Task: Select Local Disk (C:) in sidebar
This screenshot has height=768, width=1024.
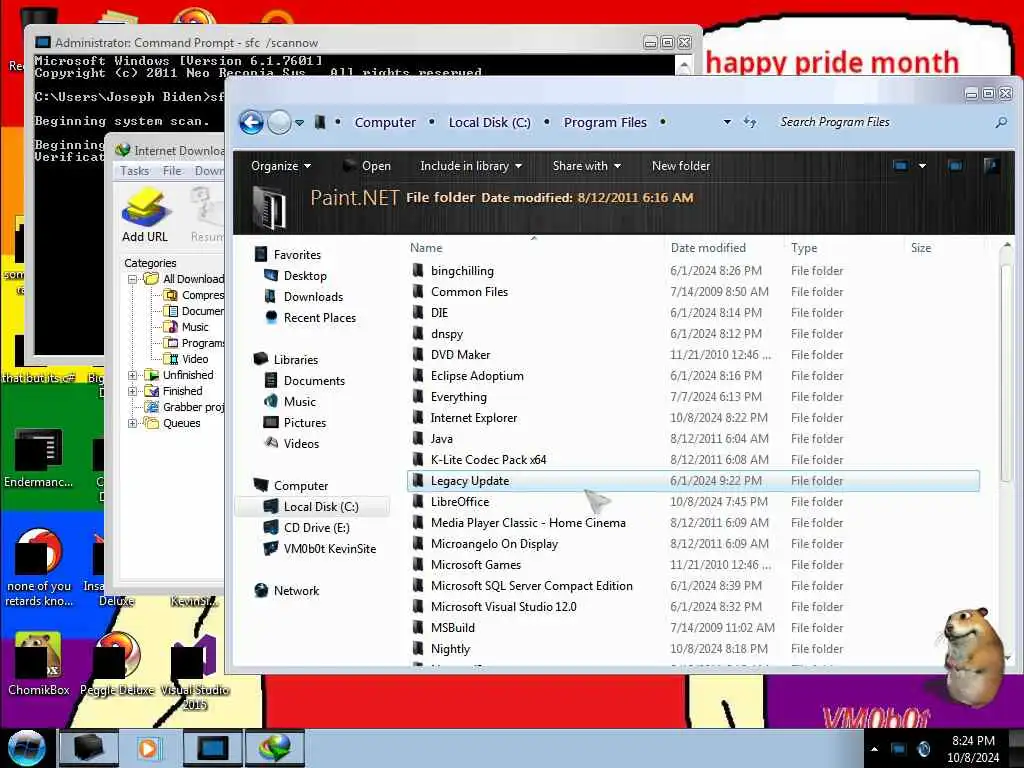Action: 321,507
